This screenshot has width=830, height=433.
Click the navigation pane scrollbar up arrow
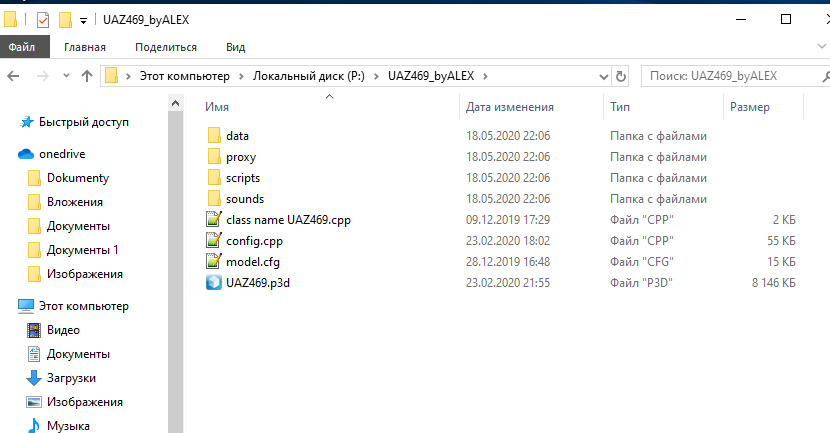(175, 104)
